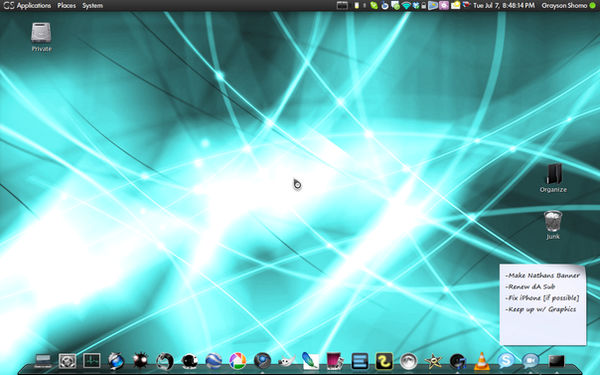Click the GS logo in the top panel
This screenshot has width=600, height=375.
pyautogui.click(x=8, y=6)
